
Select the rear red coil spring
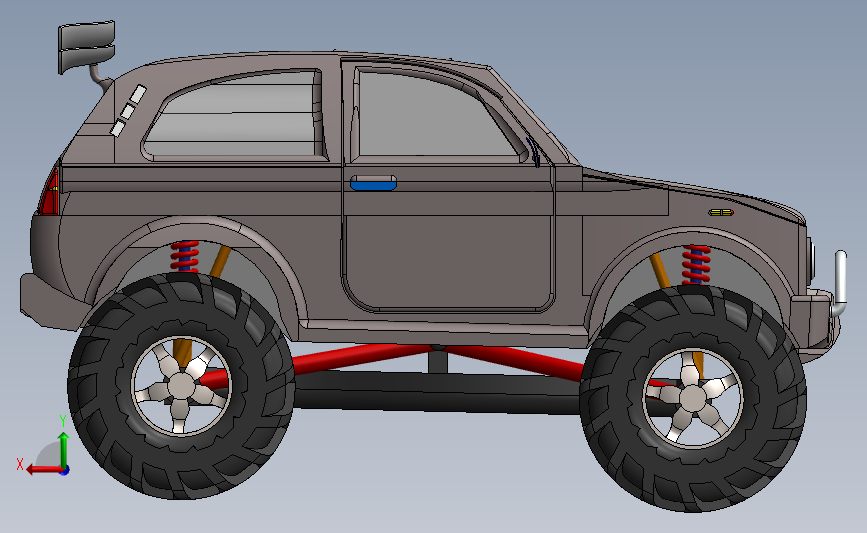[185, 256]
